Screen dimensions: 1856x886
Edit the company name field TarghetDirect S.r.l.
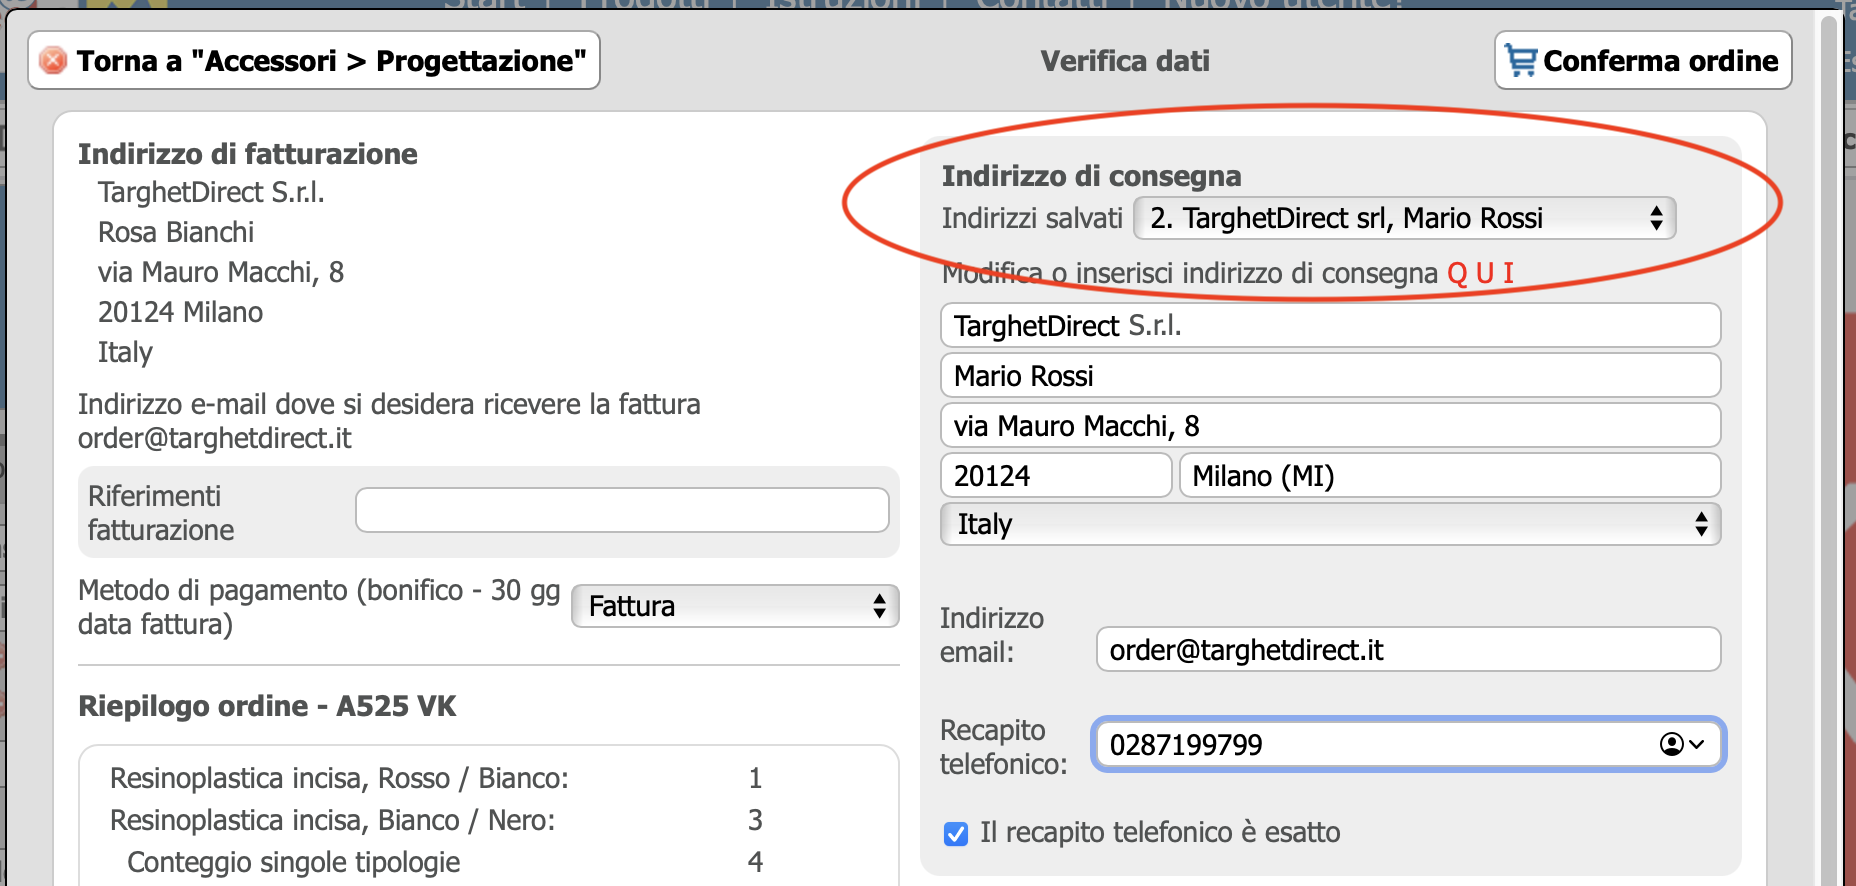click(x=1330, y=326)
